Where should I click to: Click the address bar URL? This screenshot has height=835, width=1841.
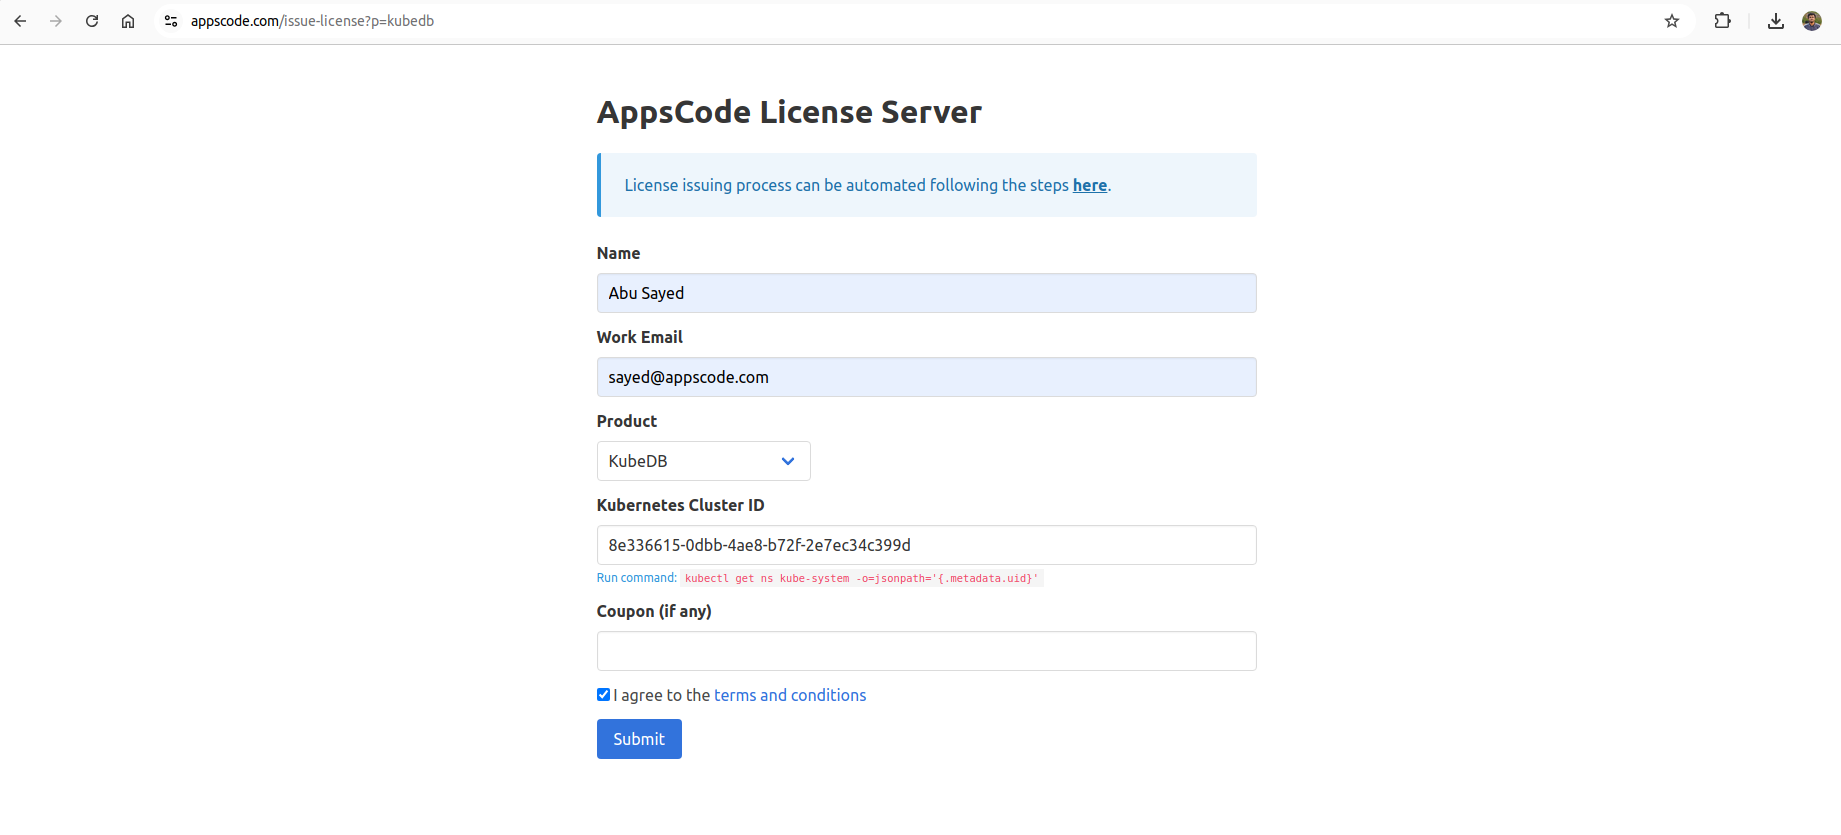[x=312, y=21]
